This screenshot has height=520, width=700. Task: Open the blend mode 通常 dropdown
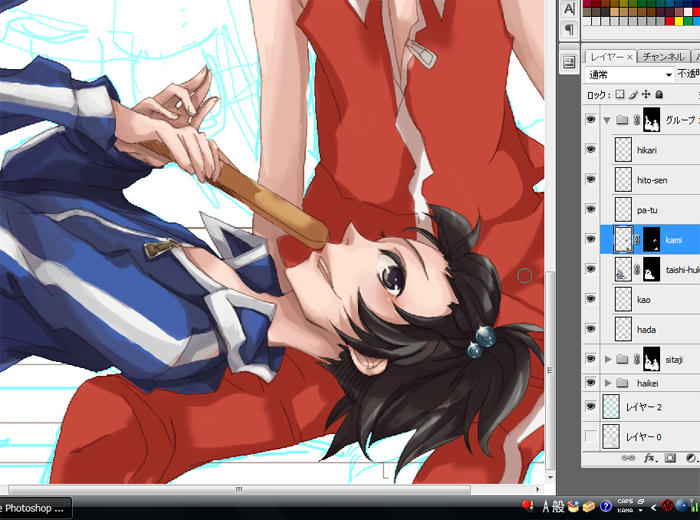(x=629, y=75)
